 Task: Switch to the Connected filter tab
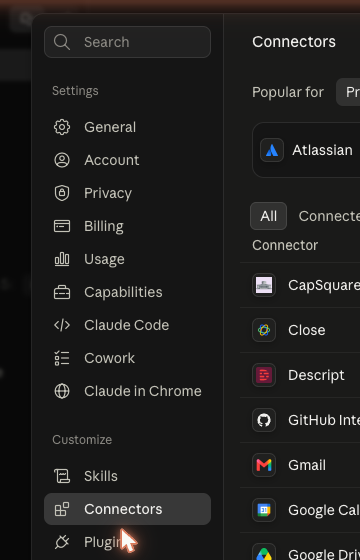(329, 216)
